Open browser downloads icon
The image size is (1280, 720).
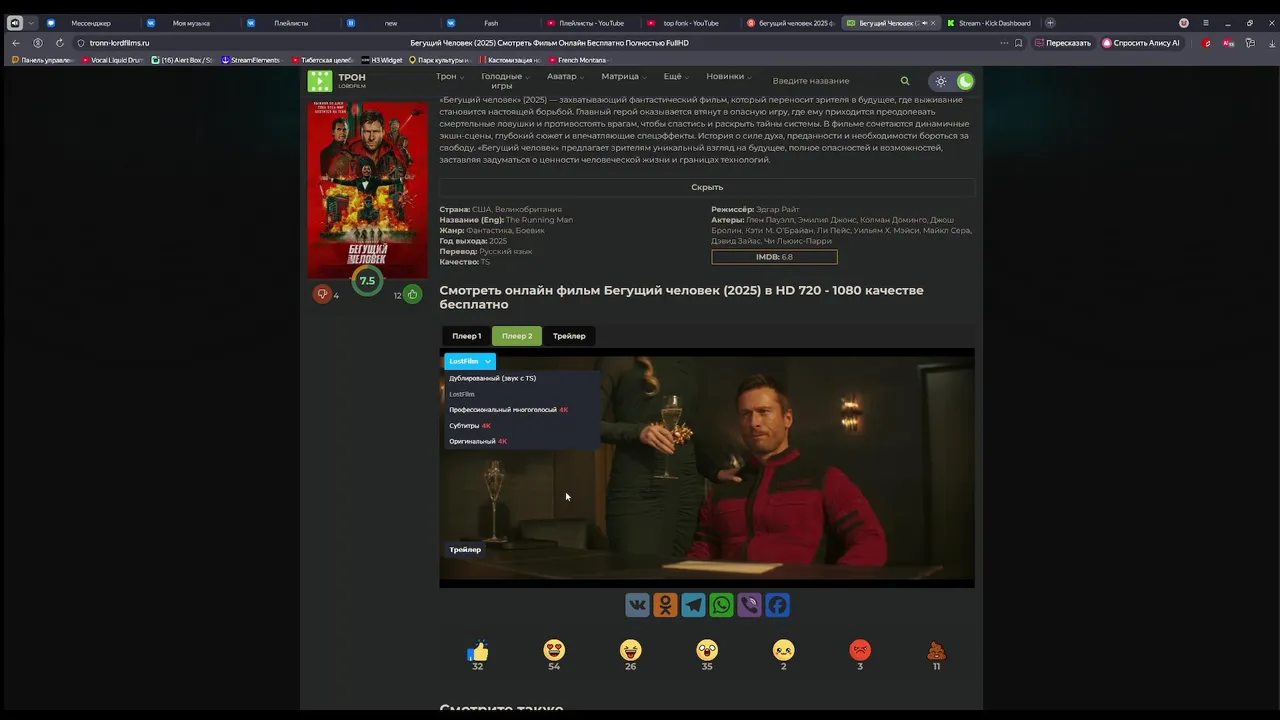[1272, 43]
